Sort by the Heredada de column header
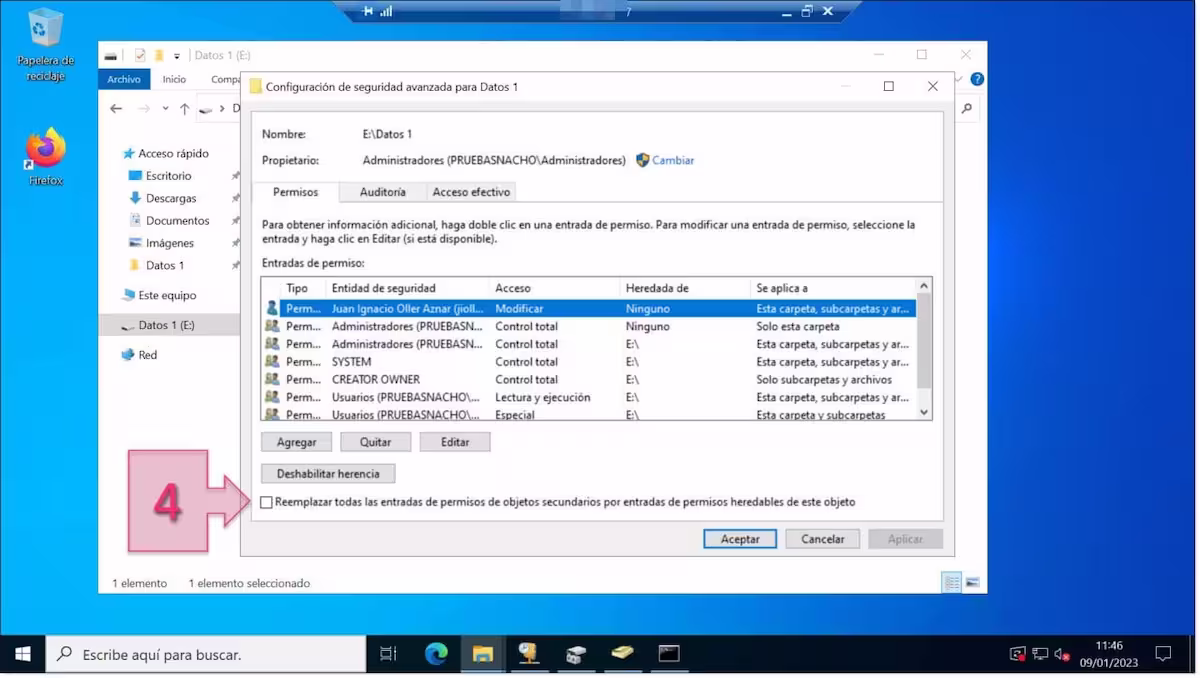This screenshot has width=1200, height=678. click(x=685, y=288)
